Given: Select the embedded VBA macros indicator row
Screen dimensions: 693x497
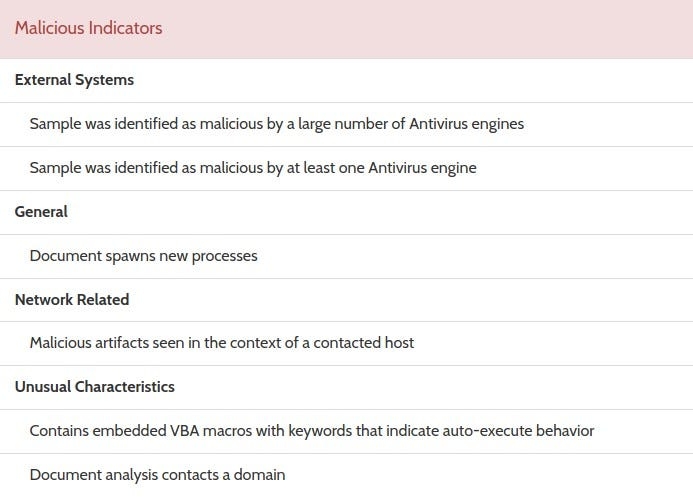Looking at the screenshot, I should pyautogui.click(x=311, y=431).
